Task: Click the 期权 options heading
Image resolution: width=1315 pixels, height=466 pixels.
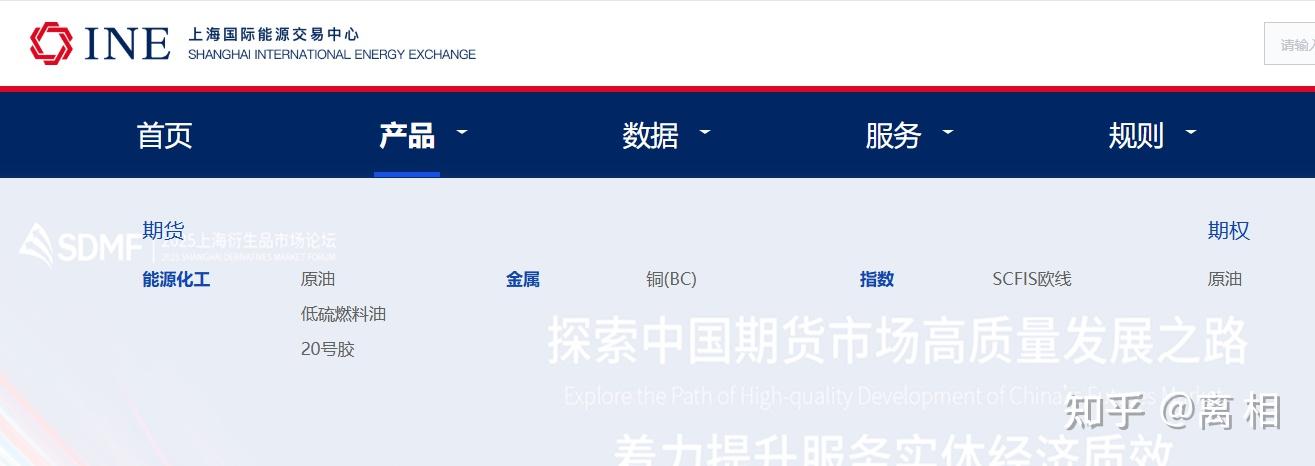Action: [1229, 231]
